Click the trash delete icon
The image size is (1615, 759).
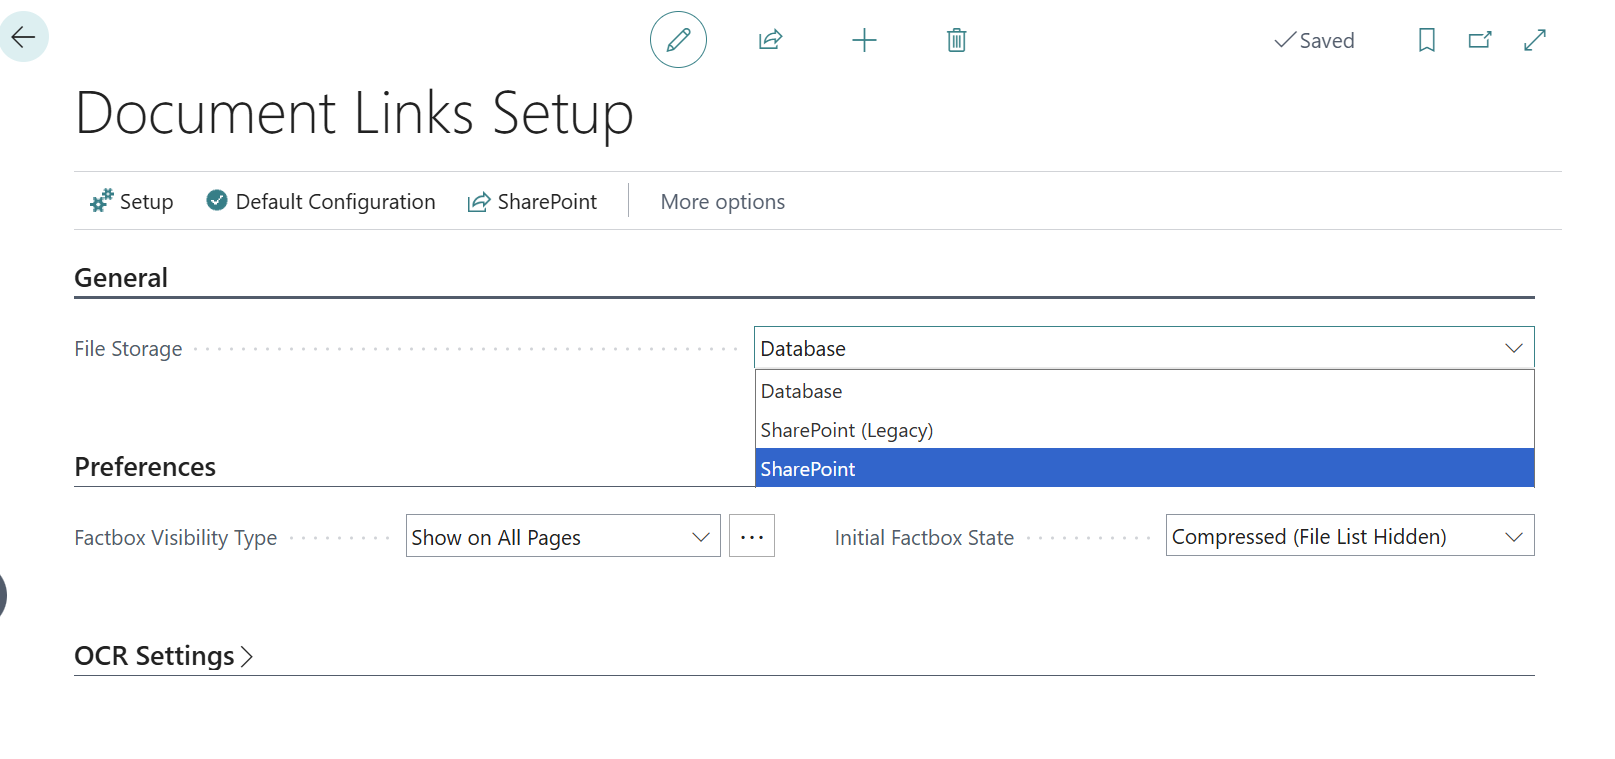pos(956,40)
